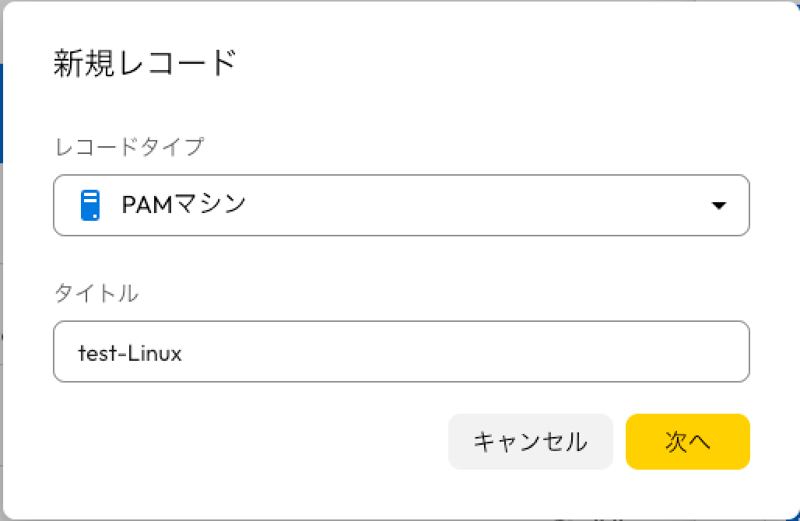Click the PAM machine server icon
Viewport: 800px width, 521px height.
click(x=91, y=205)
